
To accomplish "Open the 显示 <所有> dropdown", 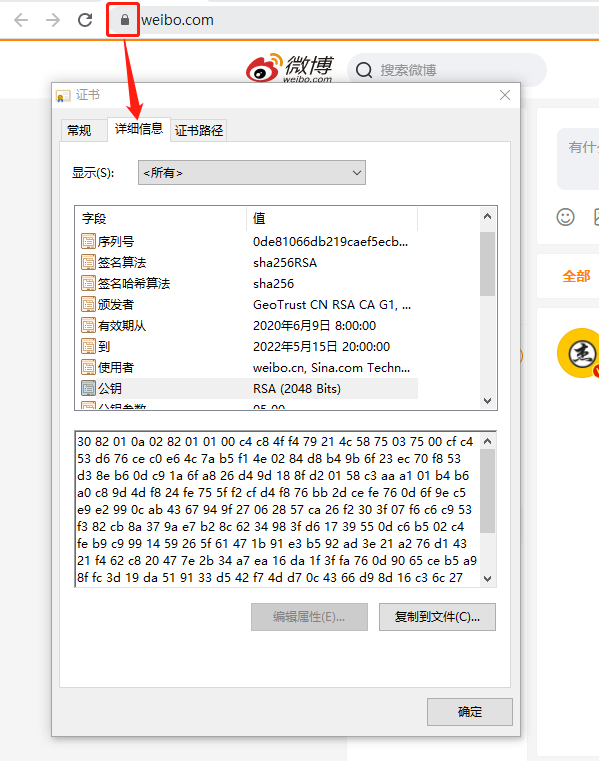I will [252, 173].
